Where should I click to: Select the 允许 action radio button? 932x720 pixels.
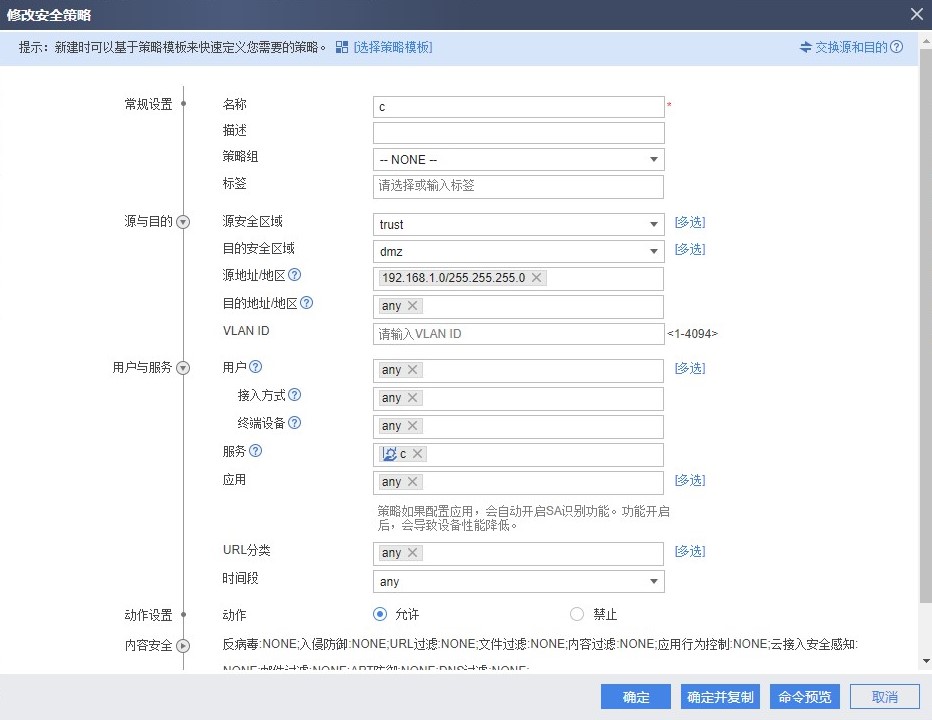point(380,614)
